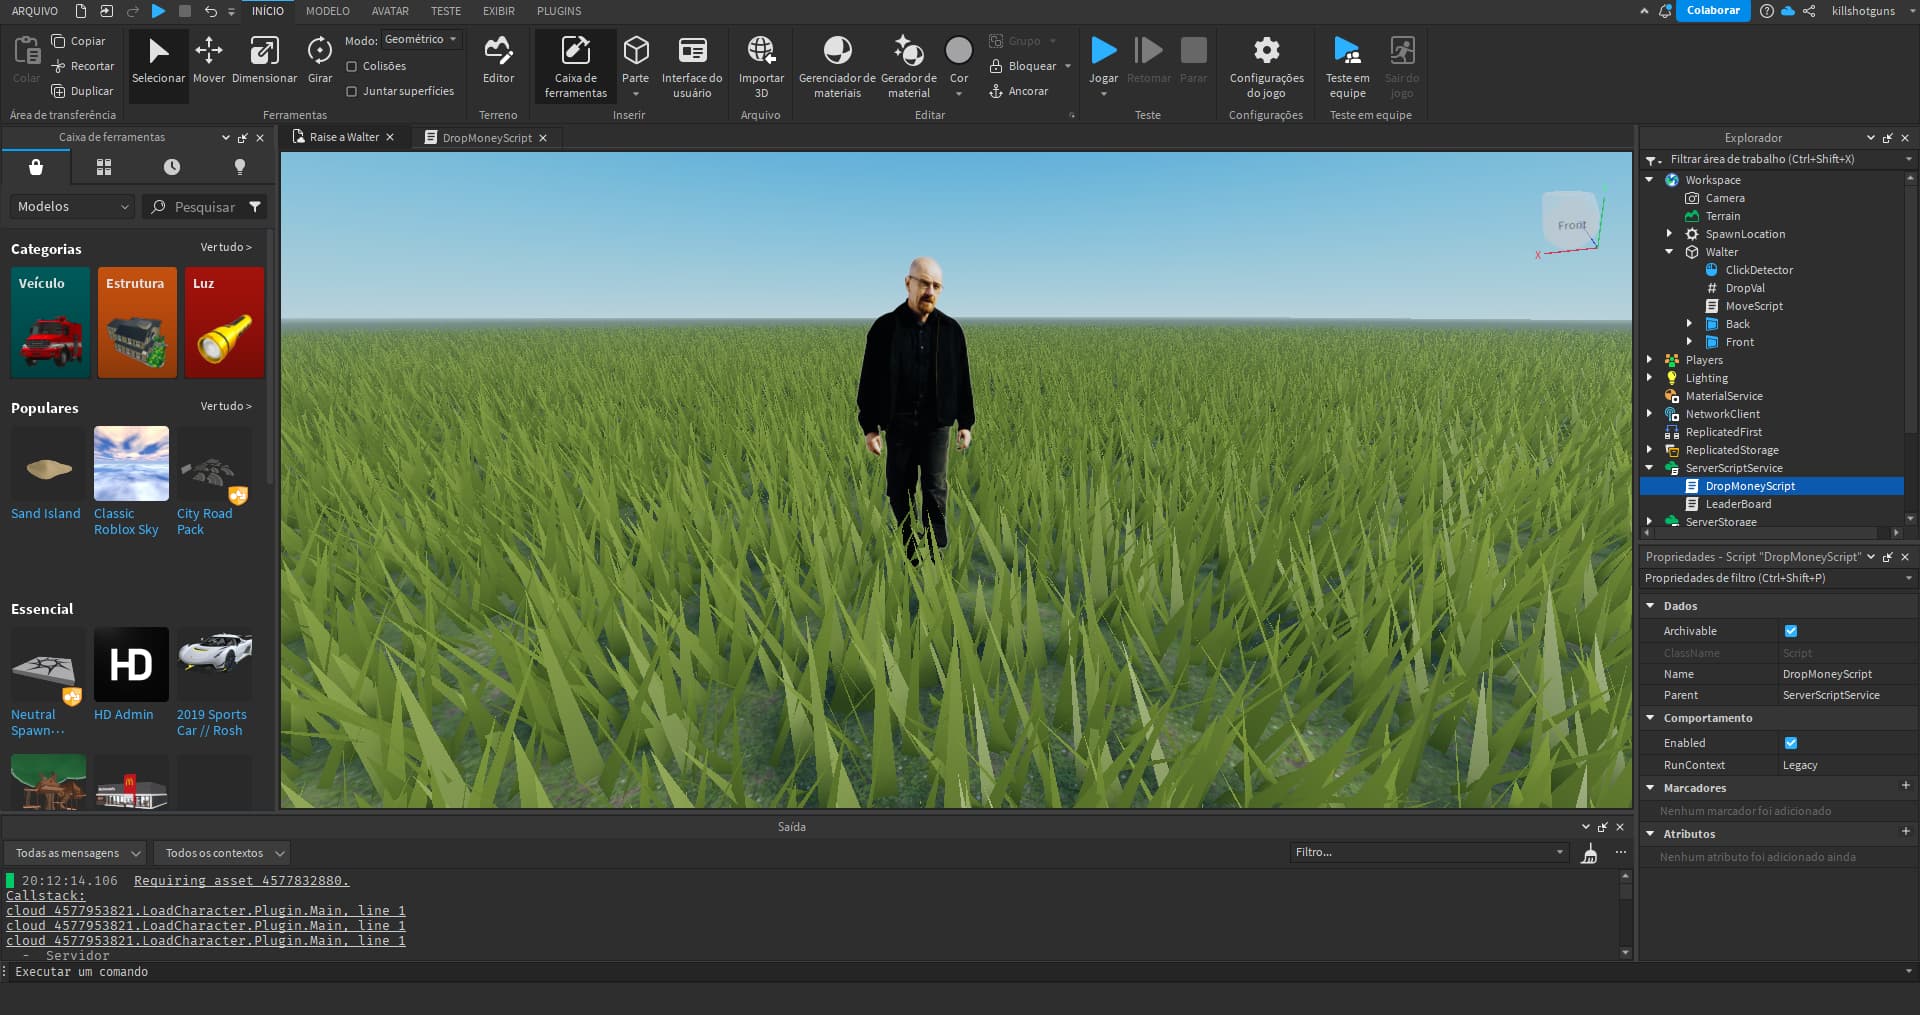Clear output with the broom icon

(x=1589, y=854)
